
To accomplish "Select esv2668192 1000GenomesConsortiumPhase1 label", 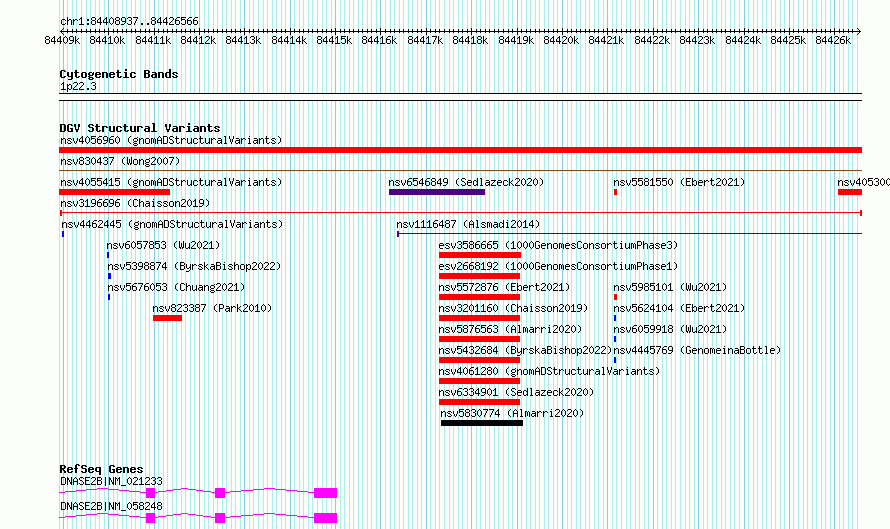I will [x=558, y=266].
